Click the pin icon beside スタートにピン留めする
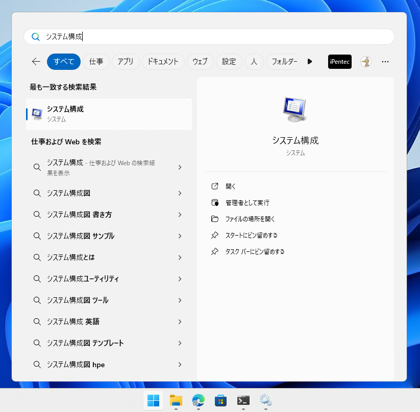 coord(215,235)
